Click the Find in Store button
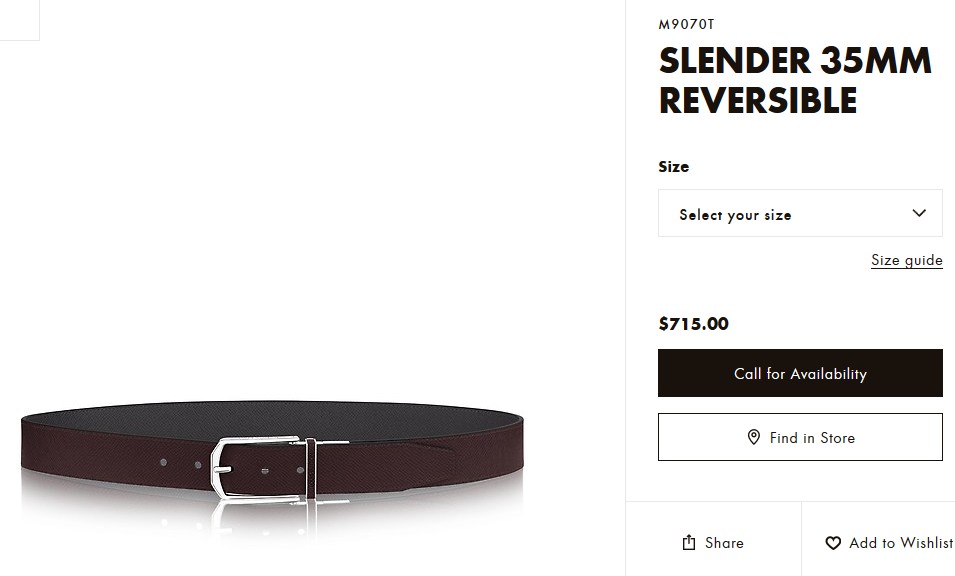This screenshot has width=955, height=576. click(x=800, y=437)
